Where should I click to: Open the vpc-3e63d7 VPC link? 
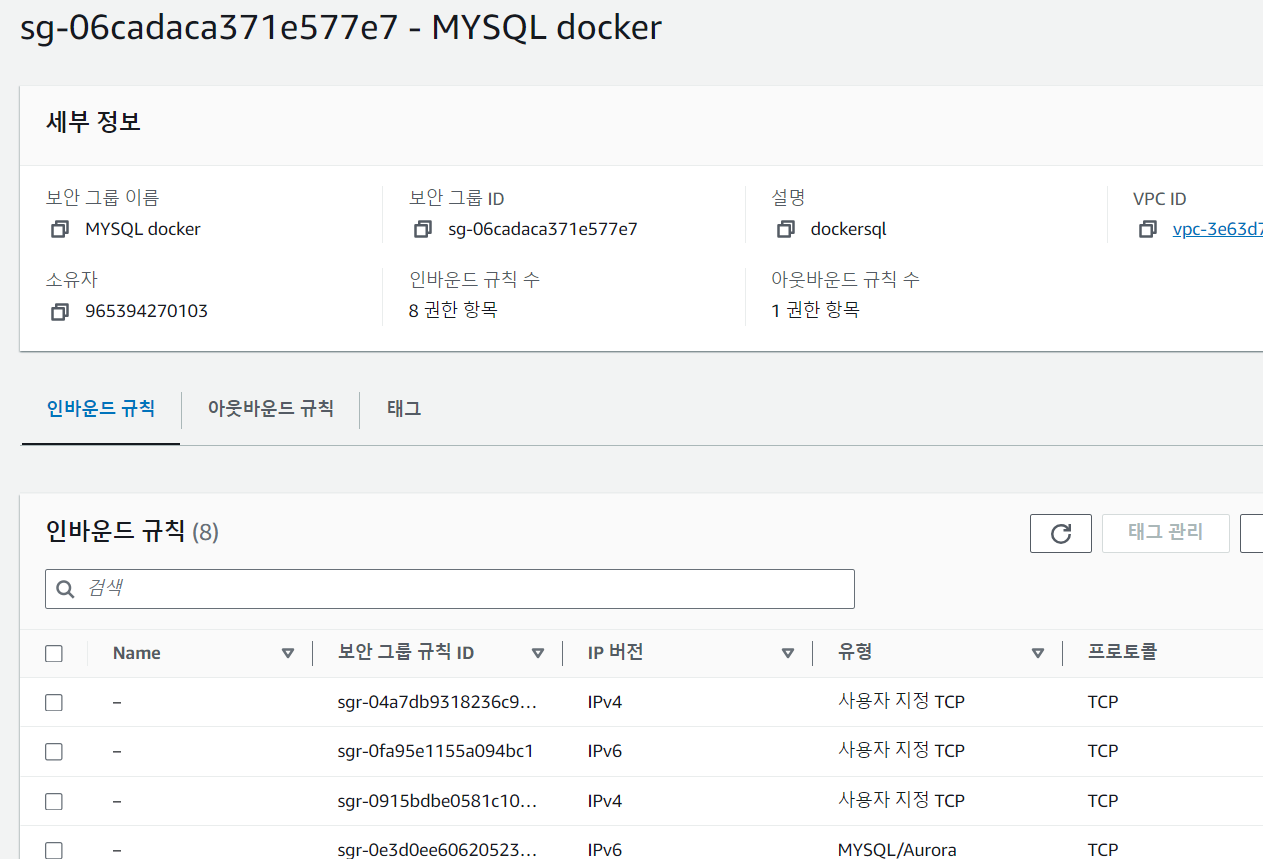point(1217,229)
